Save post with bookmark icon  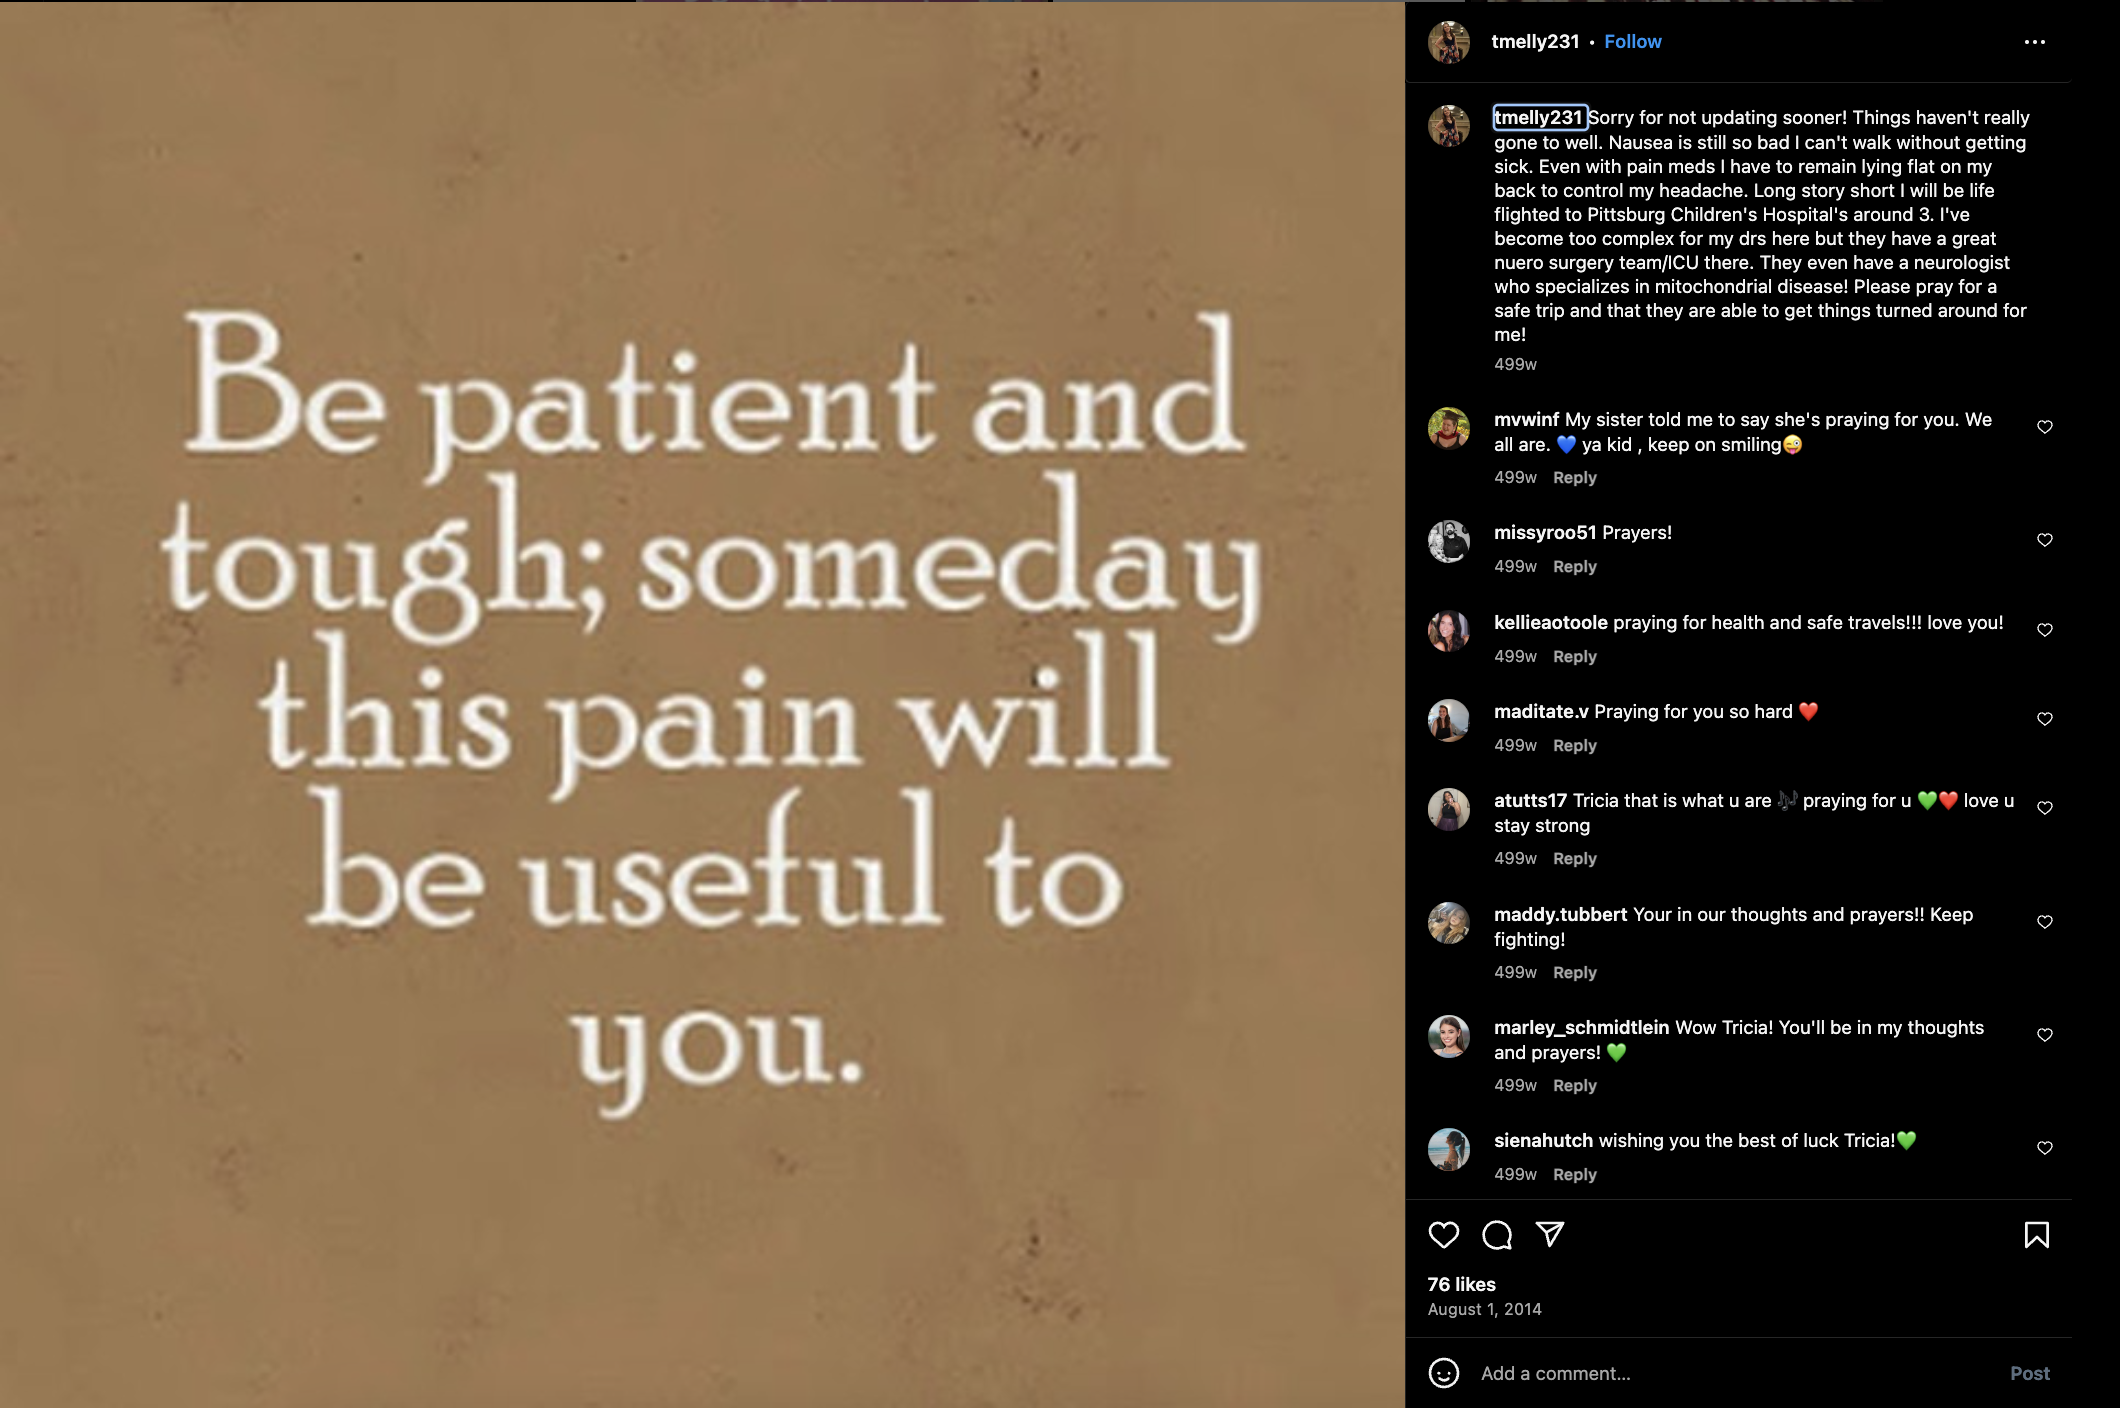click(x=2036, y=1235)
